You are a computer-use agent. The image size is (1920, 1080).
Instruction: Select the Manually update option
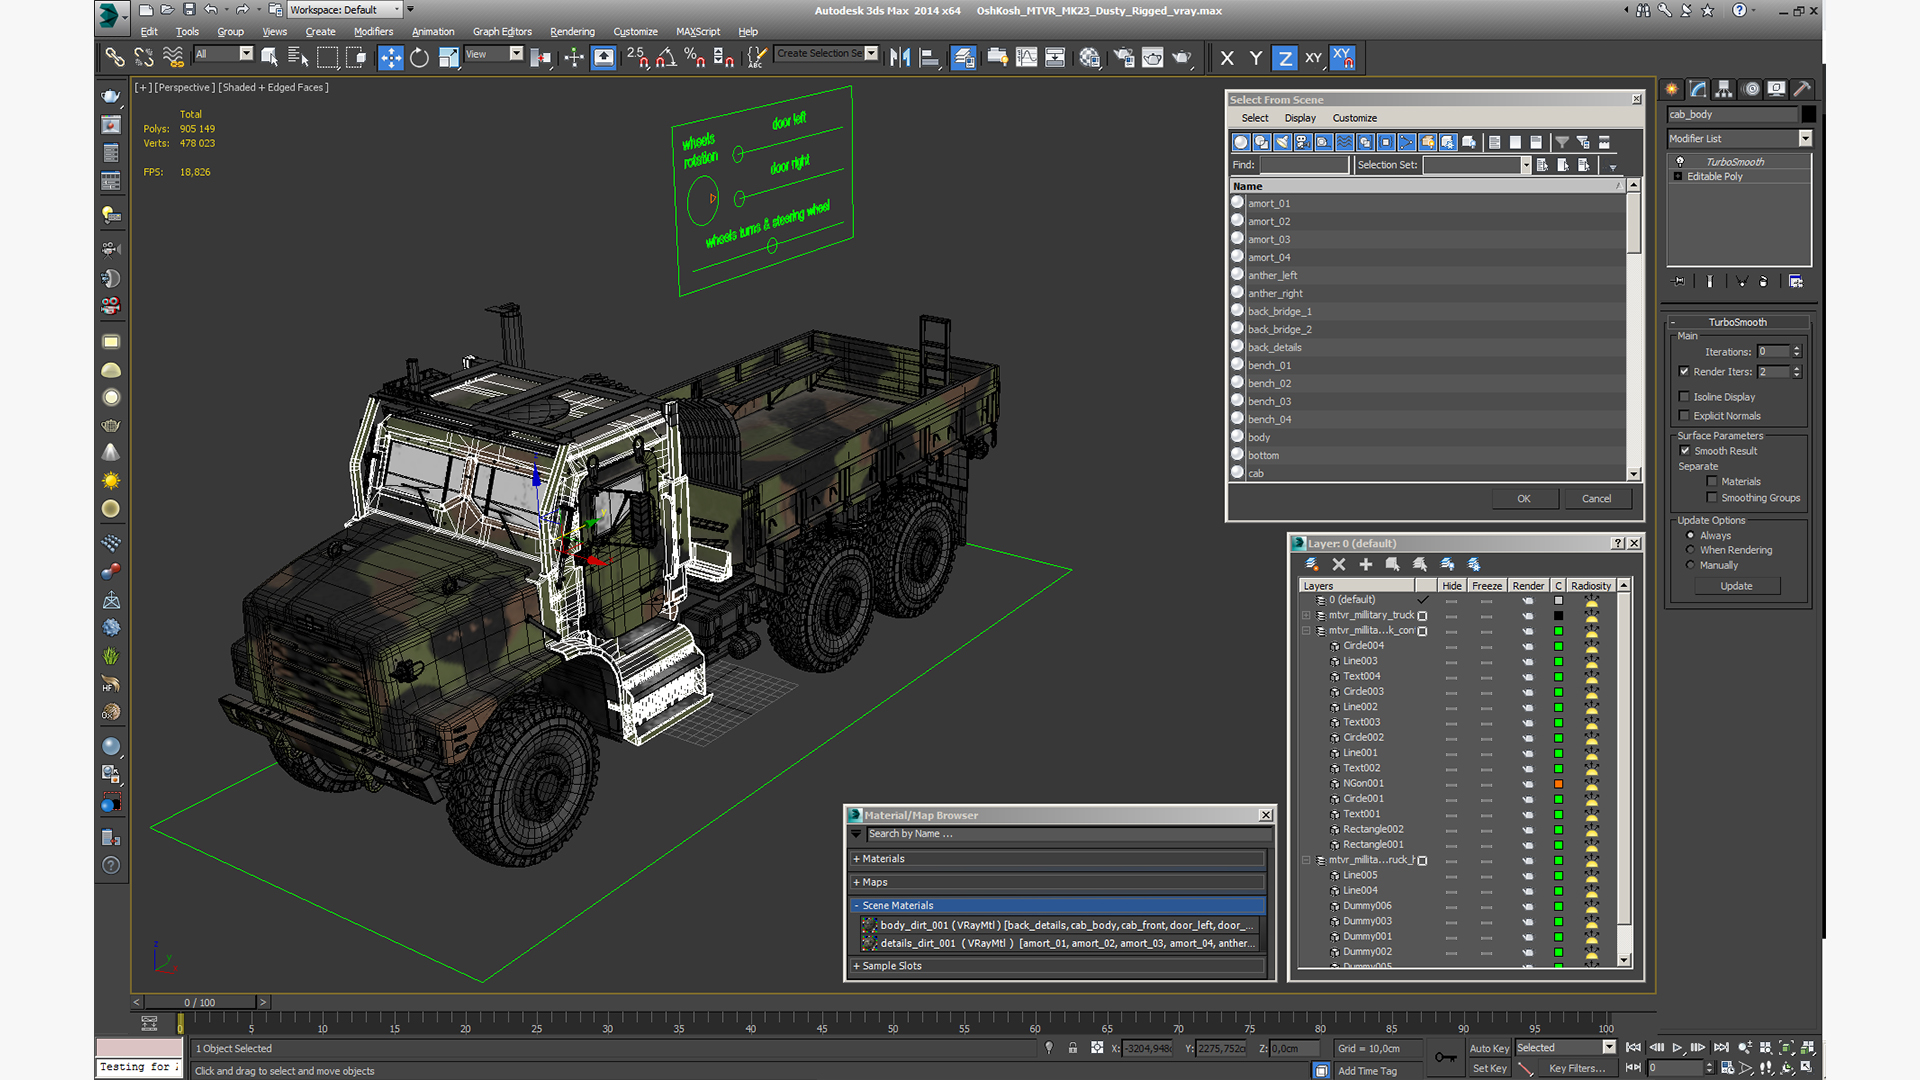point(1691,565)
